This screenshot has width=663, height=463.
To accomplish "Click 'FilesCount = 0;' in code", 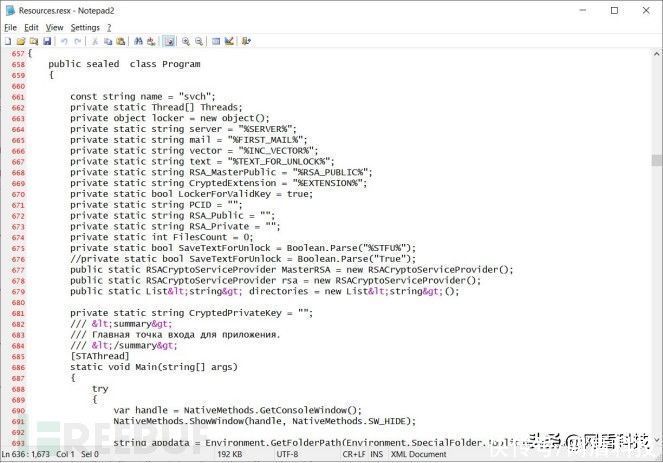I will (213, 237).
